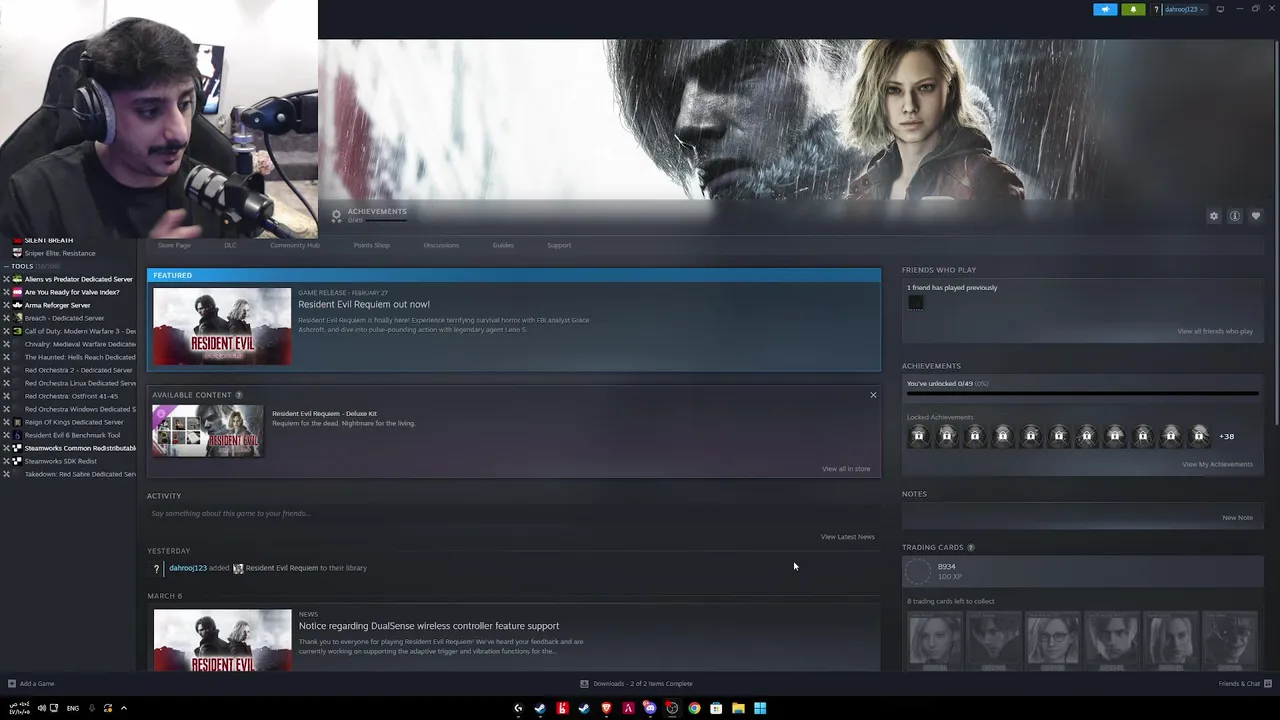Open featured Resident Evil Requiem thumbnail
This screenshot has width=1280, height=720.
pyautogui.click(x=222, y=326)
